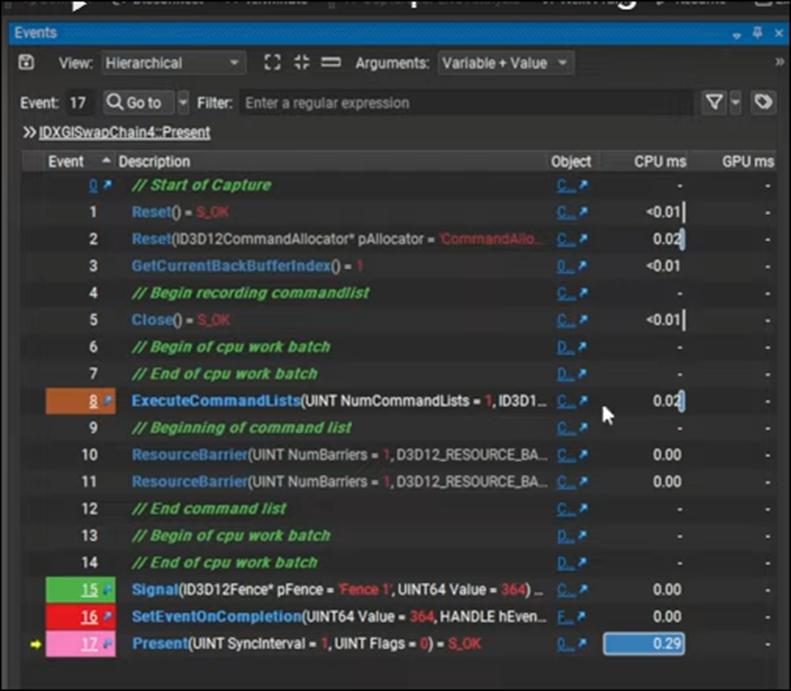791x691 pixels.
Task: Click orange event 8 link
Action: pyautogui.click(x=93, y=401)
